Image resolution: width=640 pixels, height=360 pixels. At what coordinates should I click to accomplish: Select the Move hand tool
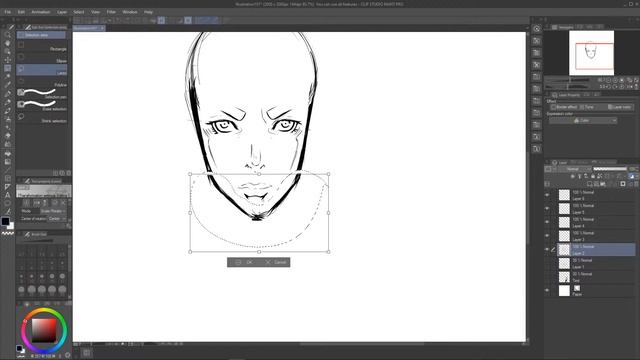coord(8,43)
